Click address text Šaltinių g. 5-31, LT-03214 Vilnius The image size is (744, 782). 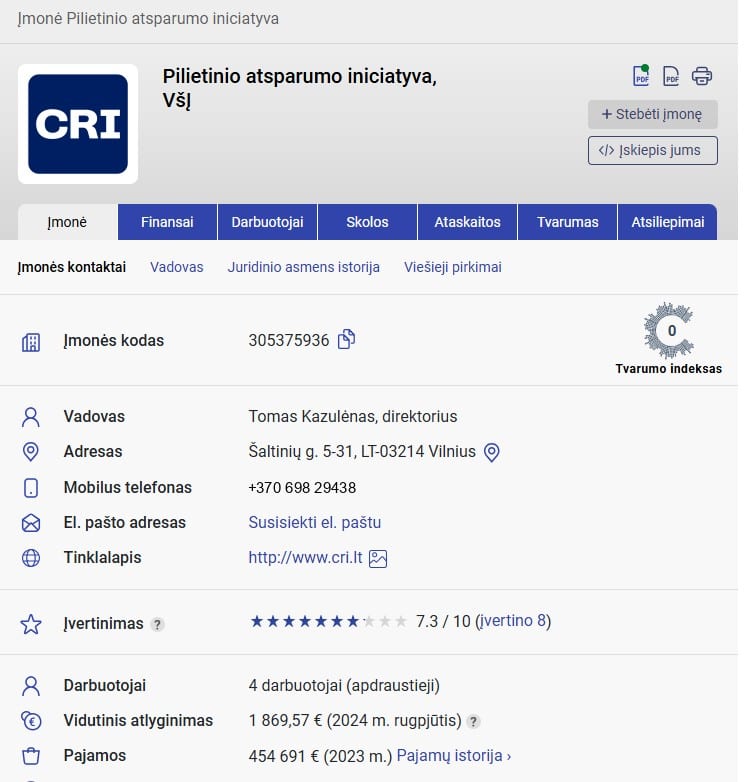[362, 452]
